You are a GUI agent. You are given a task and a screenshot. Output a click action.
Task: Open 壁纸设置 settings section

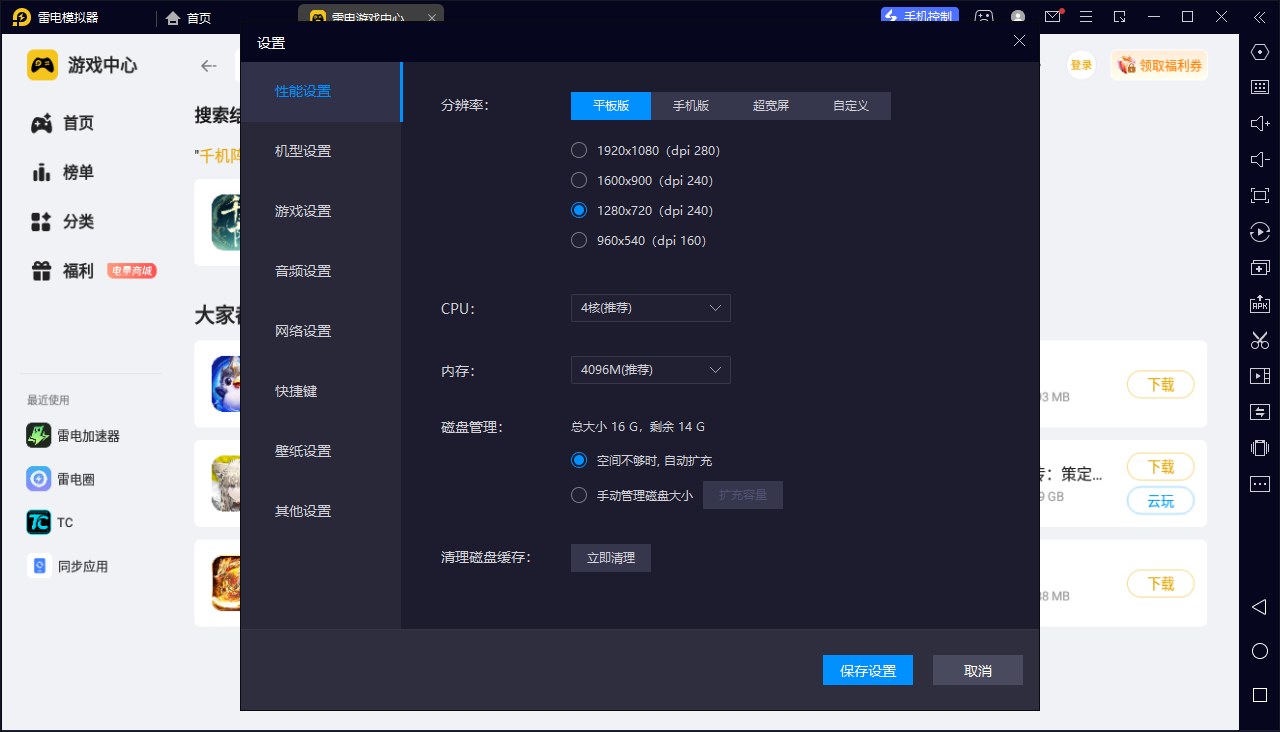pyautogui.click(x=321, y=452)
